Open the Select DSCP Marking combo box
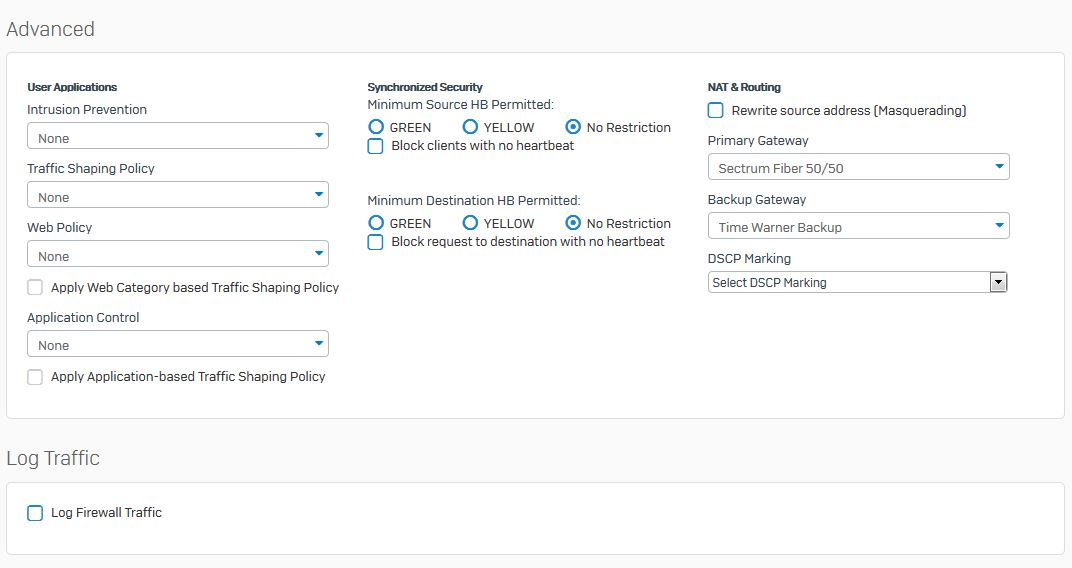The height and width of the screenshot is (568, 1072). pyautogui.click(x=848, y=283)
